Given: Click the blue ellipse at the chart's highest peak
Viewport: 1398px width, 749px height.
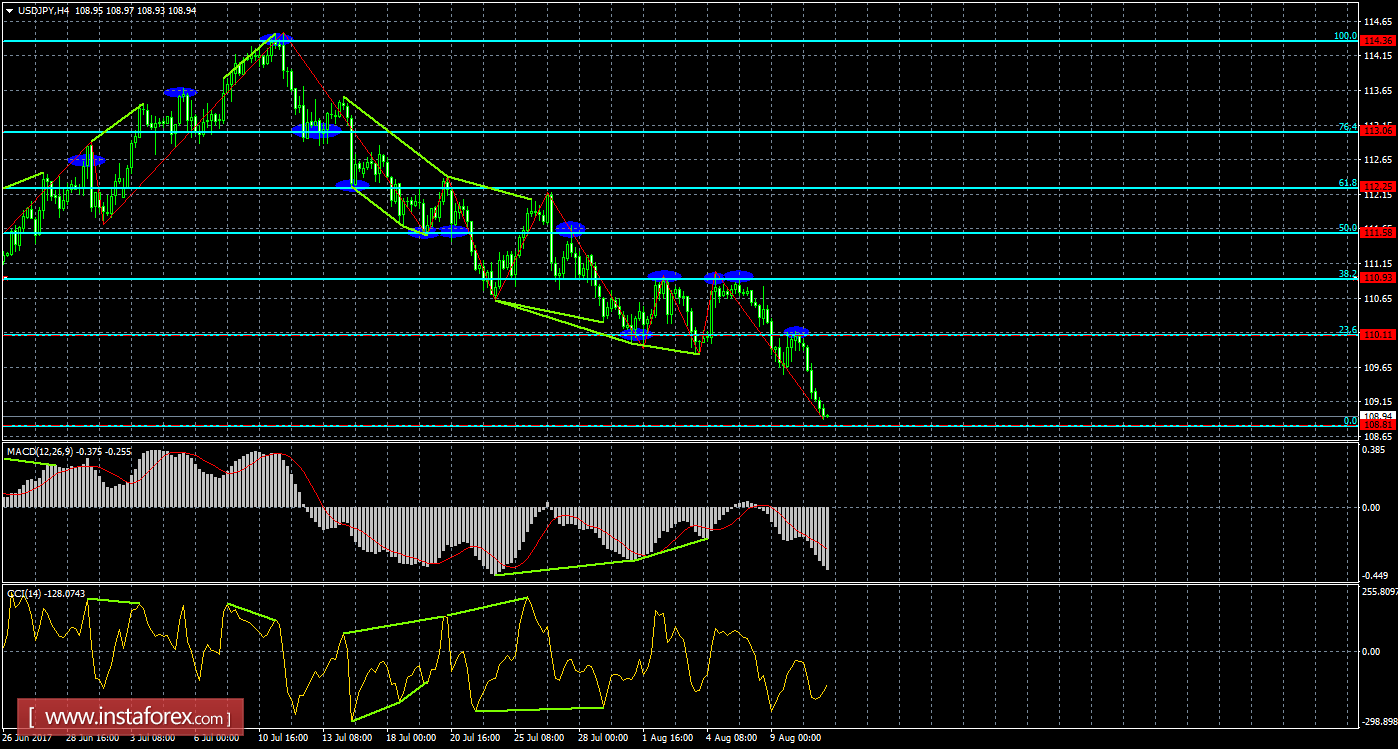Looking at the screenshot, I should (x=276, y=37).
